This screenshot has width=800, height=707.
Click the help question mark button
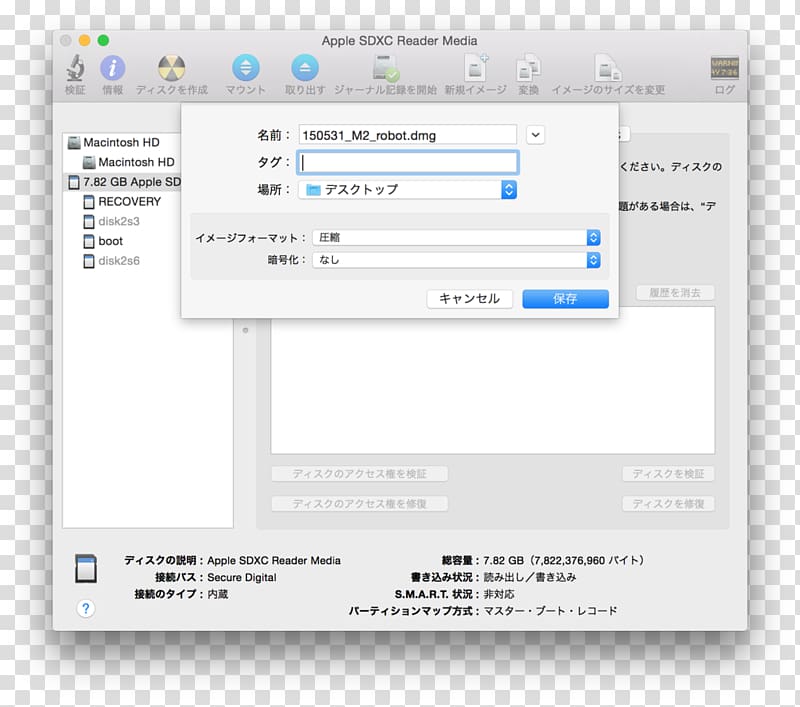86,609
